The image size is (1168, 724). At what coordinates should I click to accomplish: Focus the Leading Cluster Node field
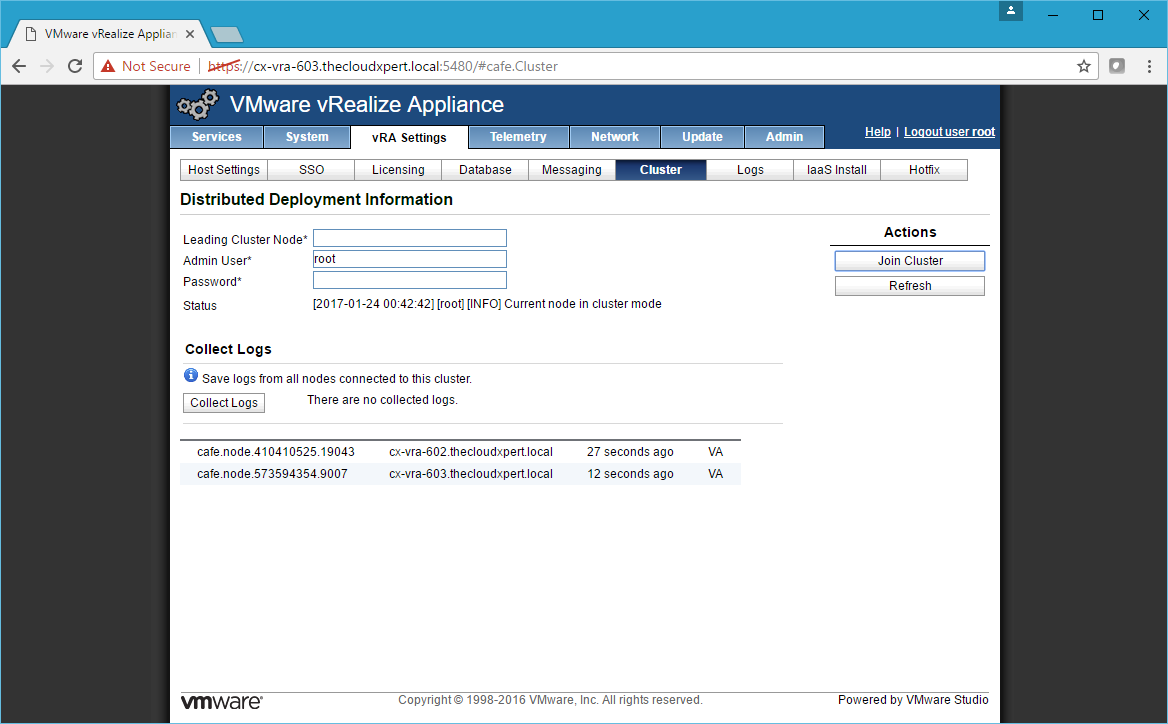[x=409, y=238]
